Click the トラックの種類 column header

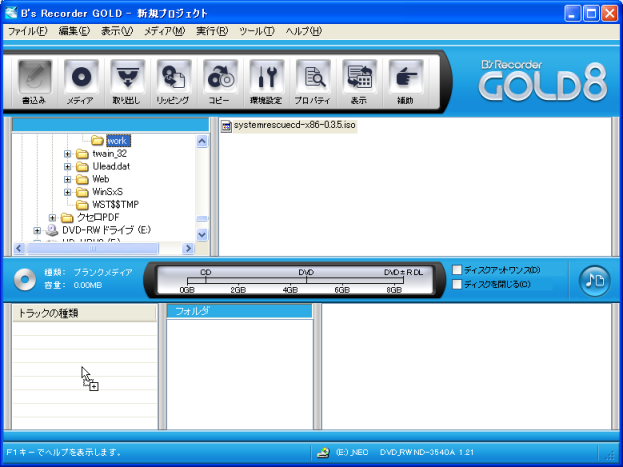(x=84, y=313)
